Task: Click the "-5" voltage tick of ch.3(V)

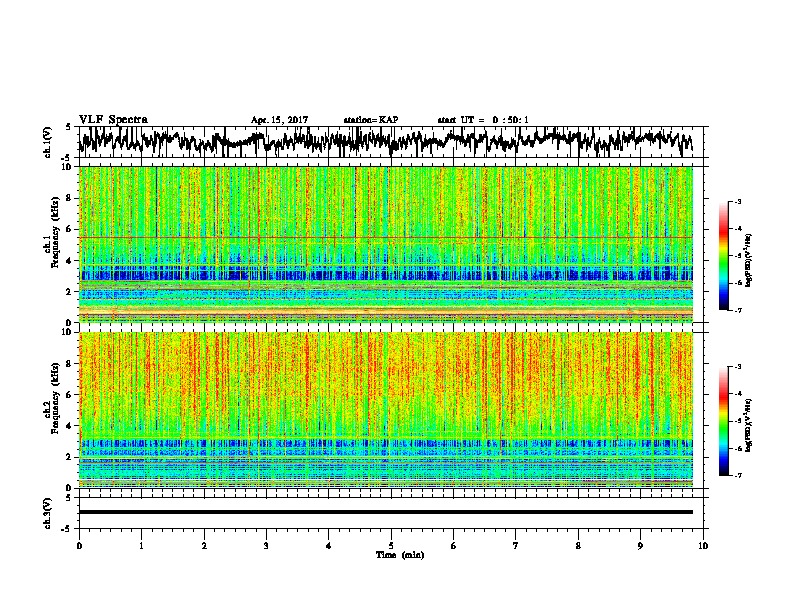Action: [x=67, y=528]
